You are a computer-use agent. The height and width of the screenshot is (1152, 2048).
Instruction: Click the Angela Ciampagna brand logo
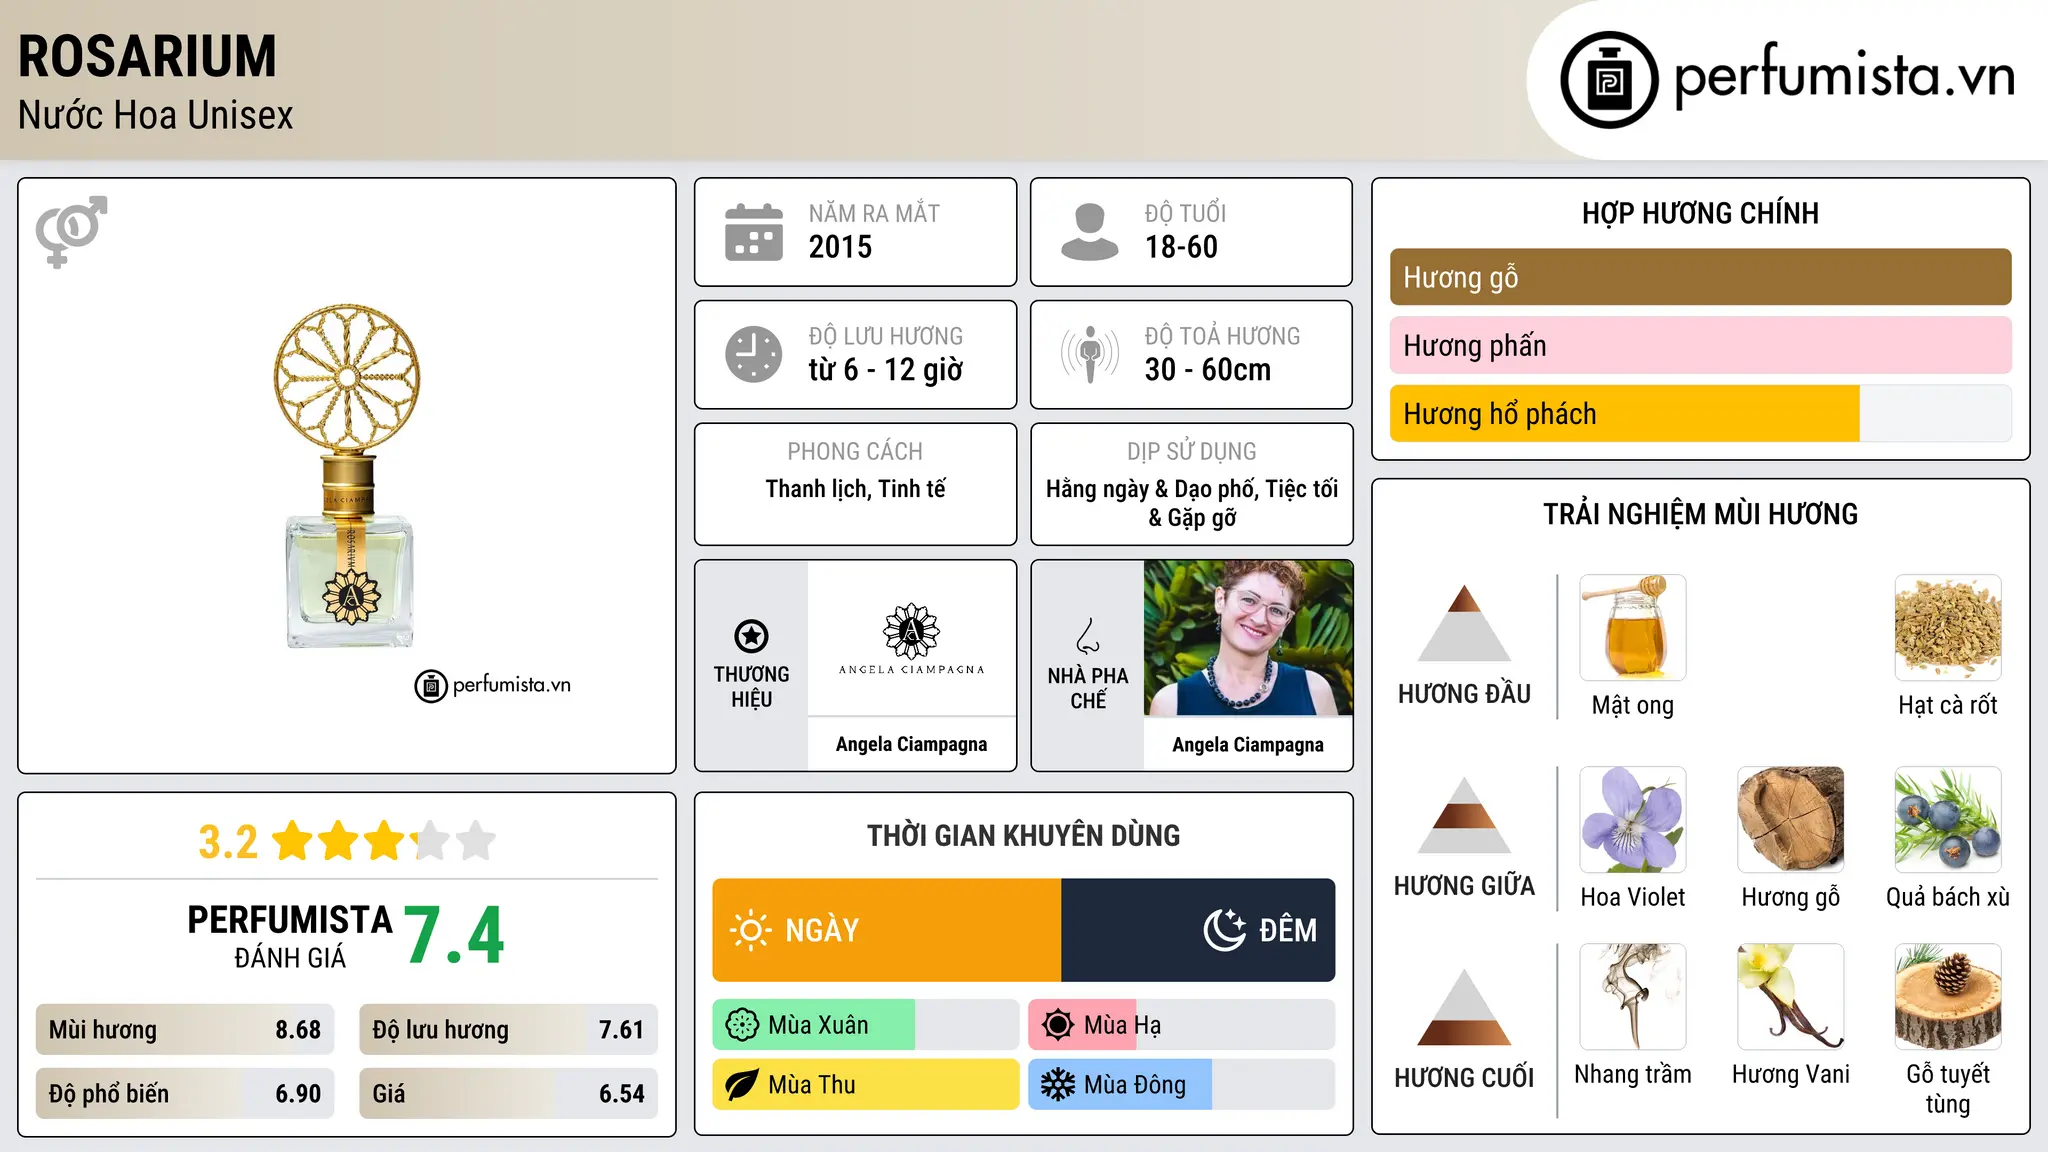[x=911, y=640]
